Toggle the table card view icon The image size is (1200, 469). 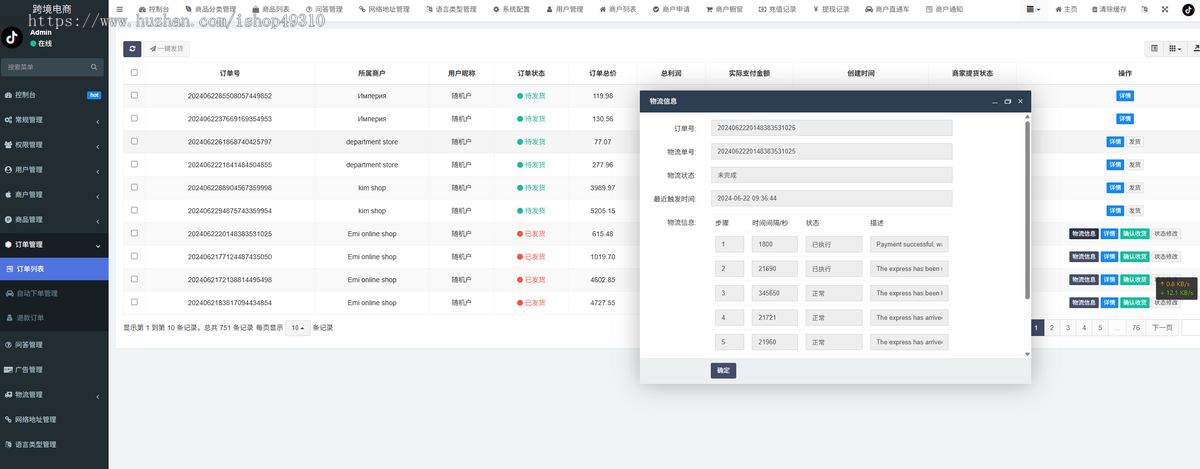click(1155, 48)
